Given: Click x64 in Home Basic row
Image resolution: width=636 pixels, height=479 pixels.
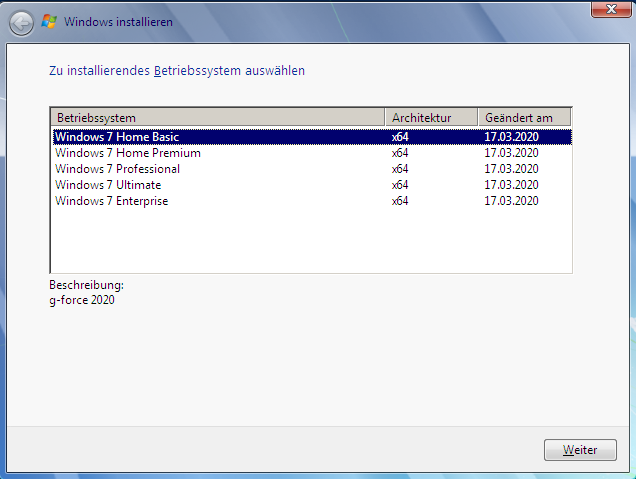Looking at the screenshot, I should pyautogui.click(x=400, y=137).
